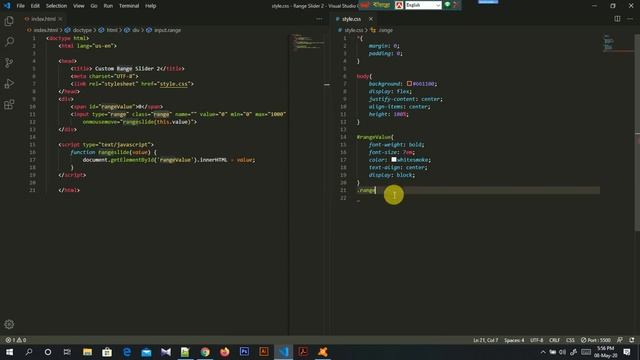Click doctype in the left breadcrumb
640x360 pixels.
pos(82,30)
